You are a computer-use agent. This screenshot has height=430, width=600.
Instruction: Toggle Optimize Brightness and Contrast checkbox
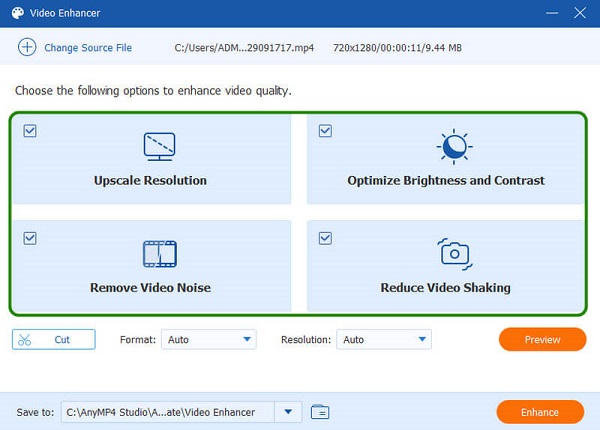pos(325,131)
